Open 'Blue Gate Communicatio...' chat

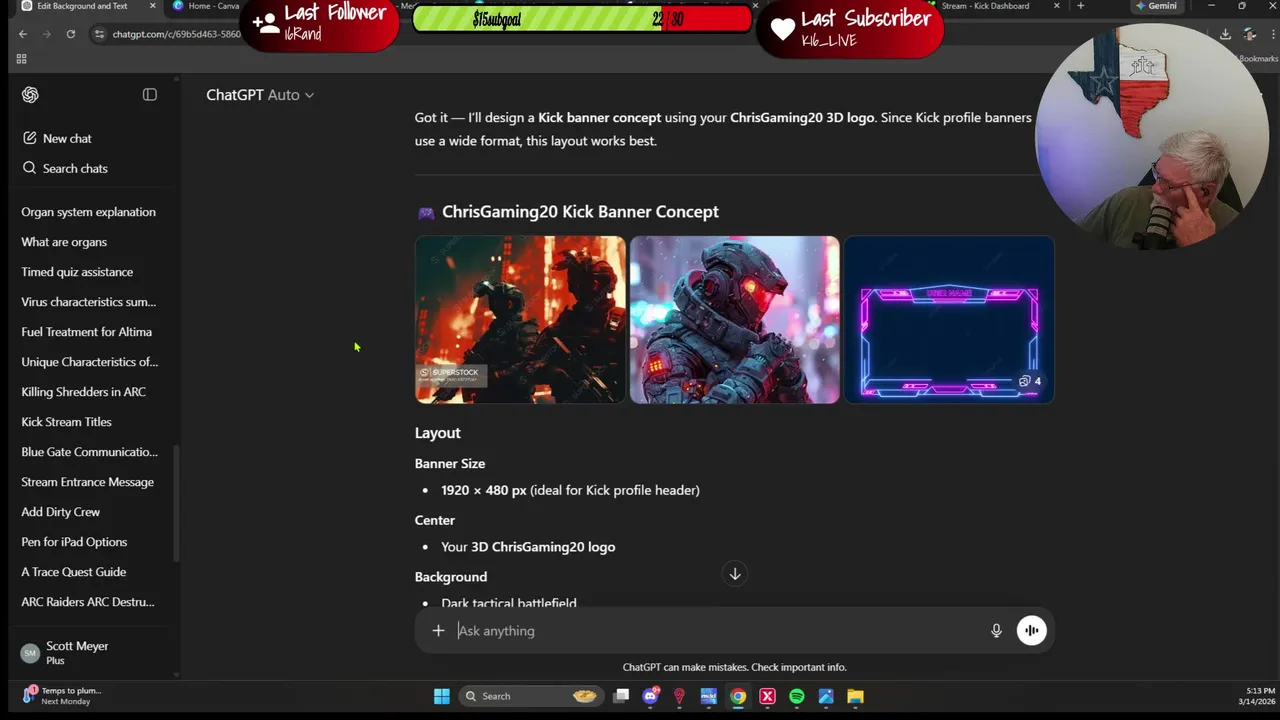[x=90, y=452]
